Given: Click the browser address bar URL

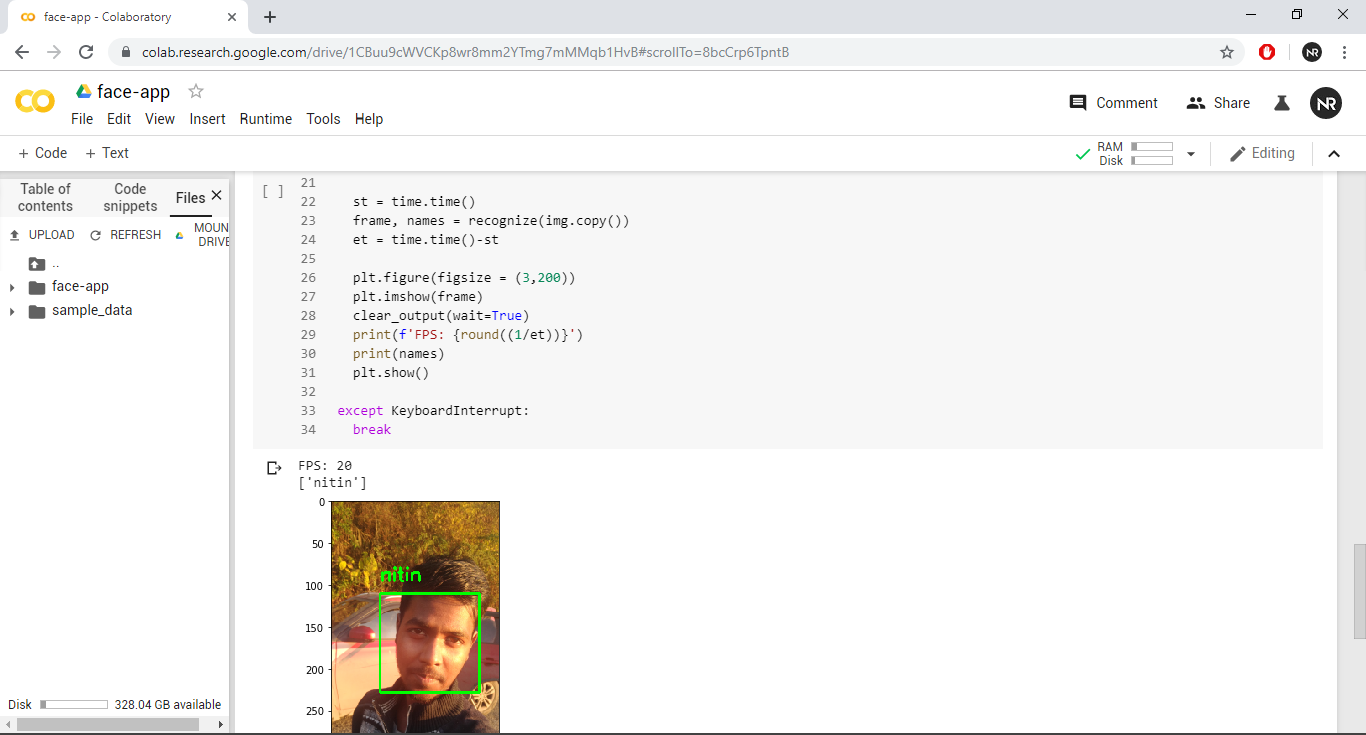Looking at the screenshot, I should click(465, 52).
